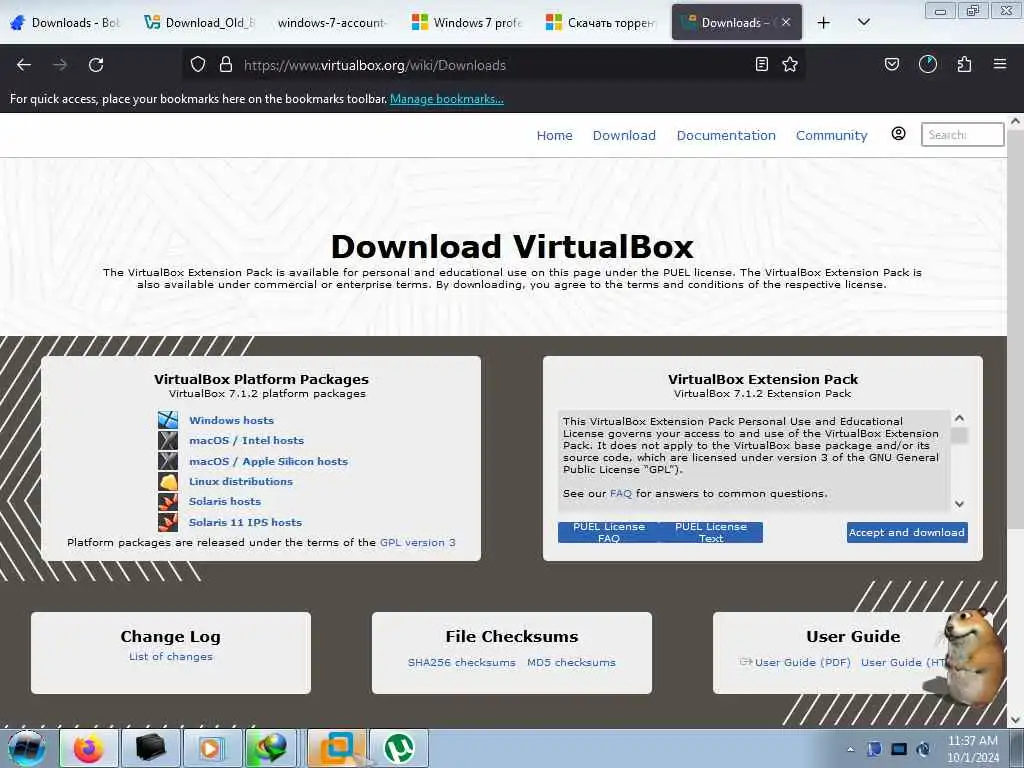Open the Home navigation item
The width and height of the screenshot is (1024, 768).
tap(554, 135)
